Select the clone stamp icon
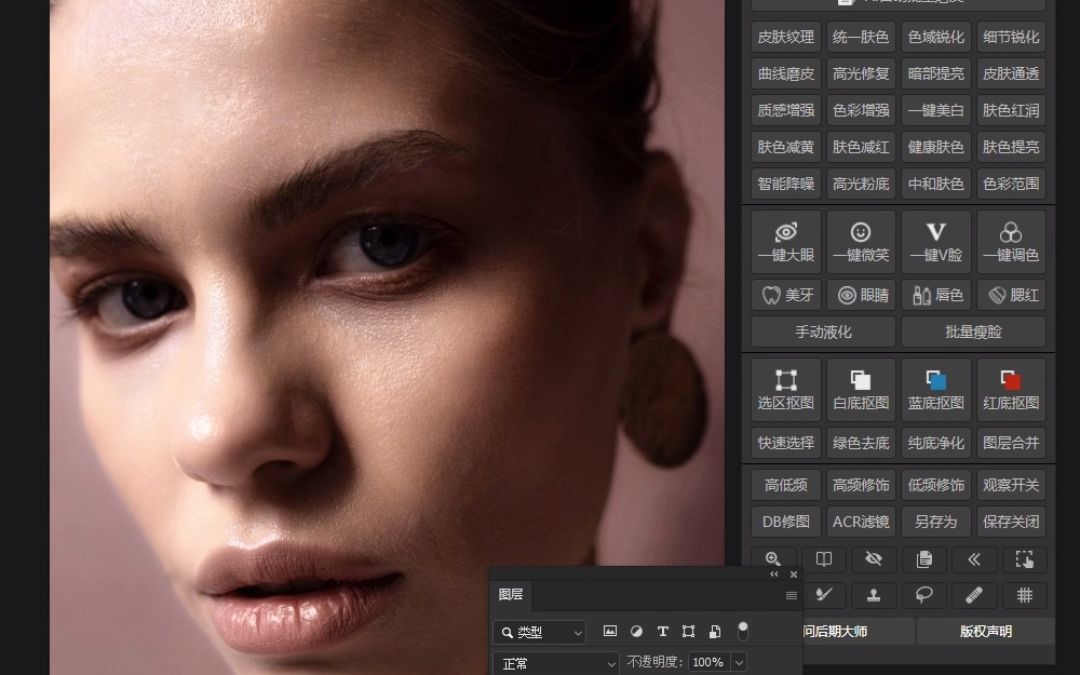Screen dimensions: 1080x675 point(873,594)
